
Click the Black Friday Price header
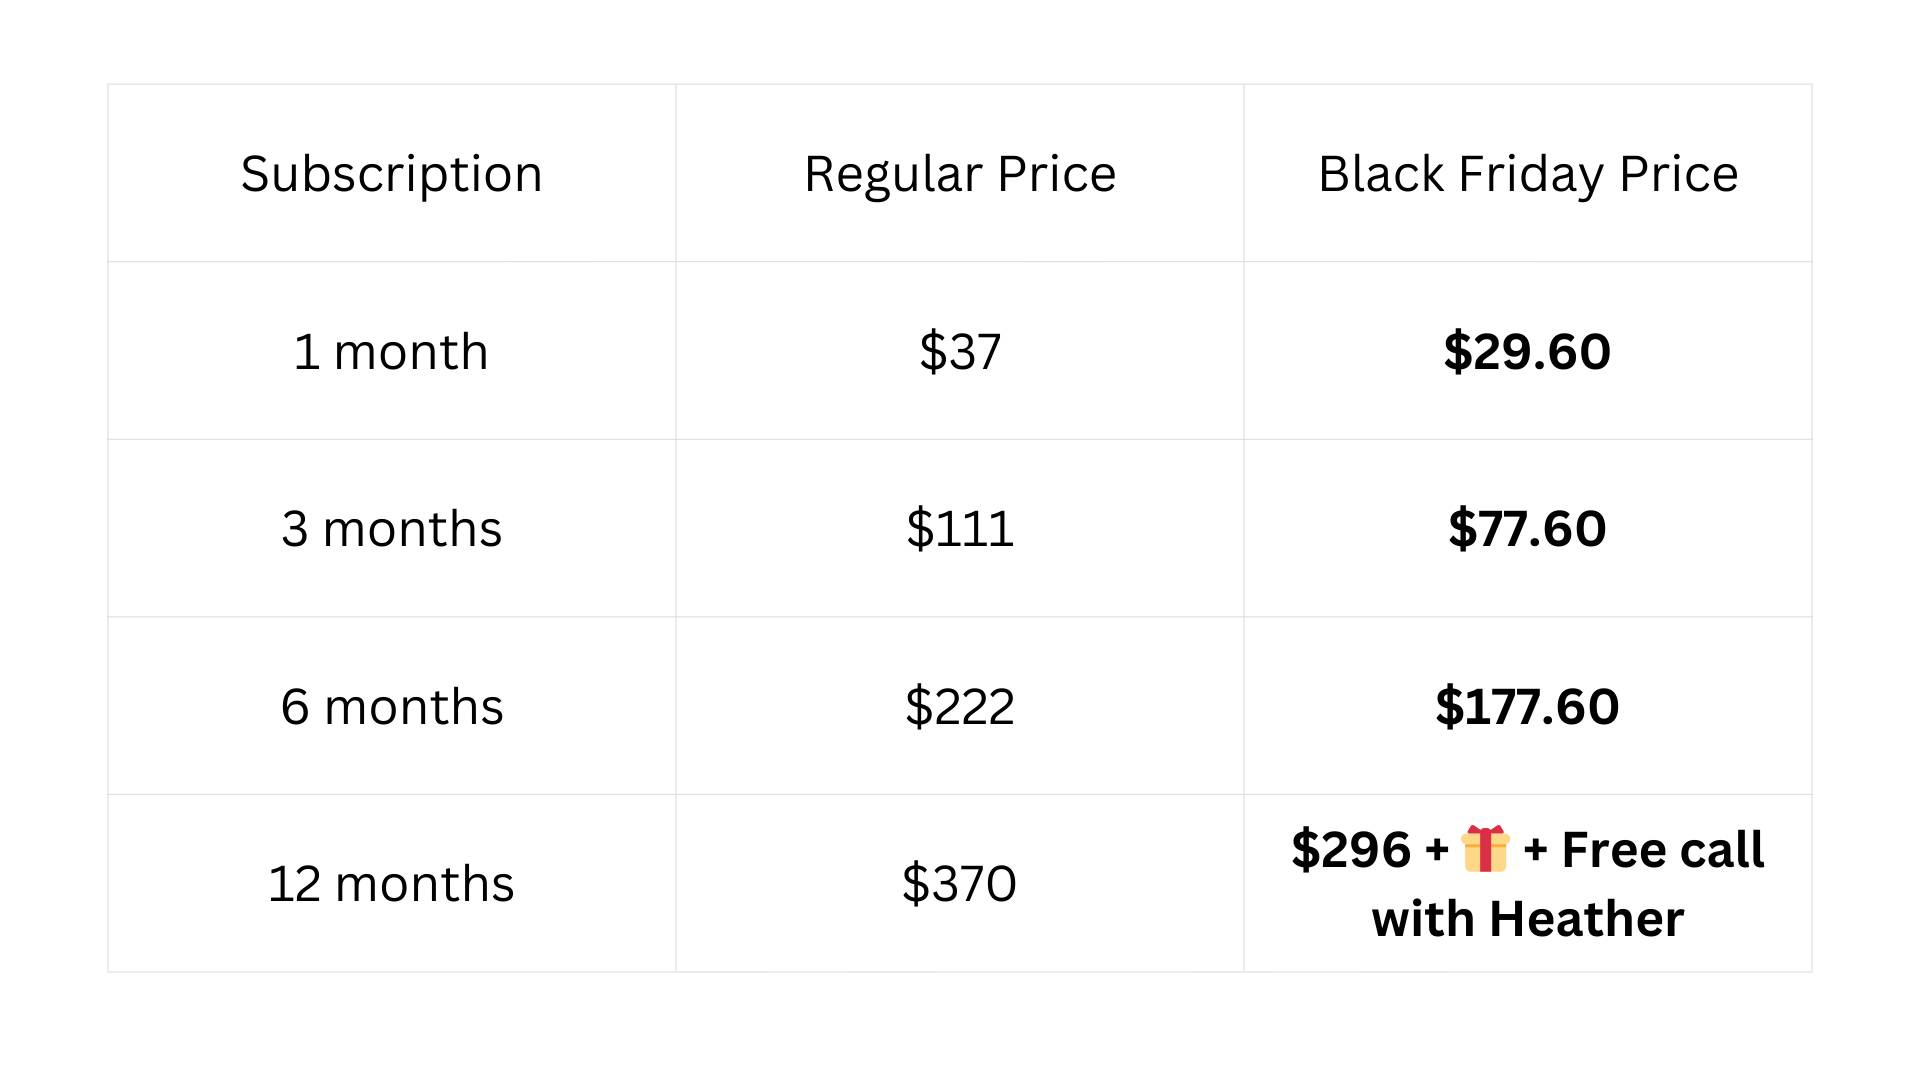coord(1527,174)
